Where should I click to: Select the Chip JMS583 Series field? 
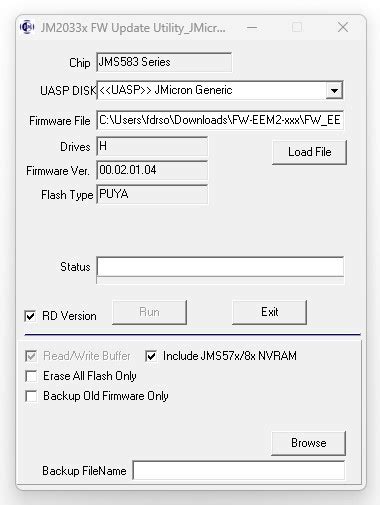164,62
